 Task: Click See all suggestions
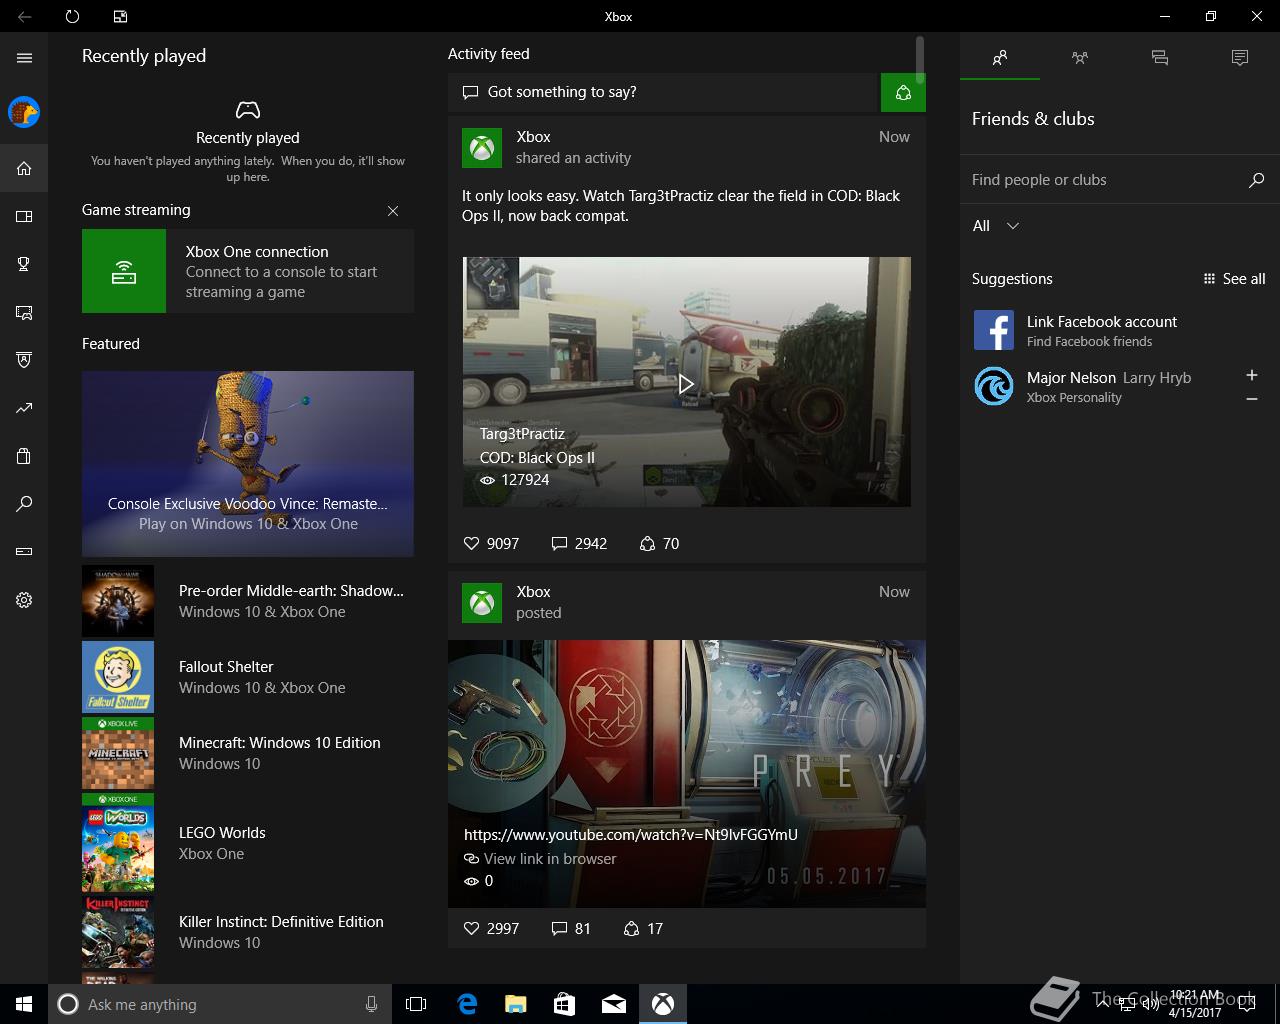tap(1235, 279)
